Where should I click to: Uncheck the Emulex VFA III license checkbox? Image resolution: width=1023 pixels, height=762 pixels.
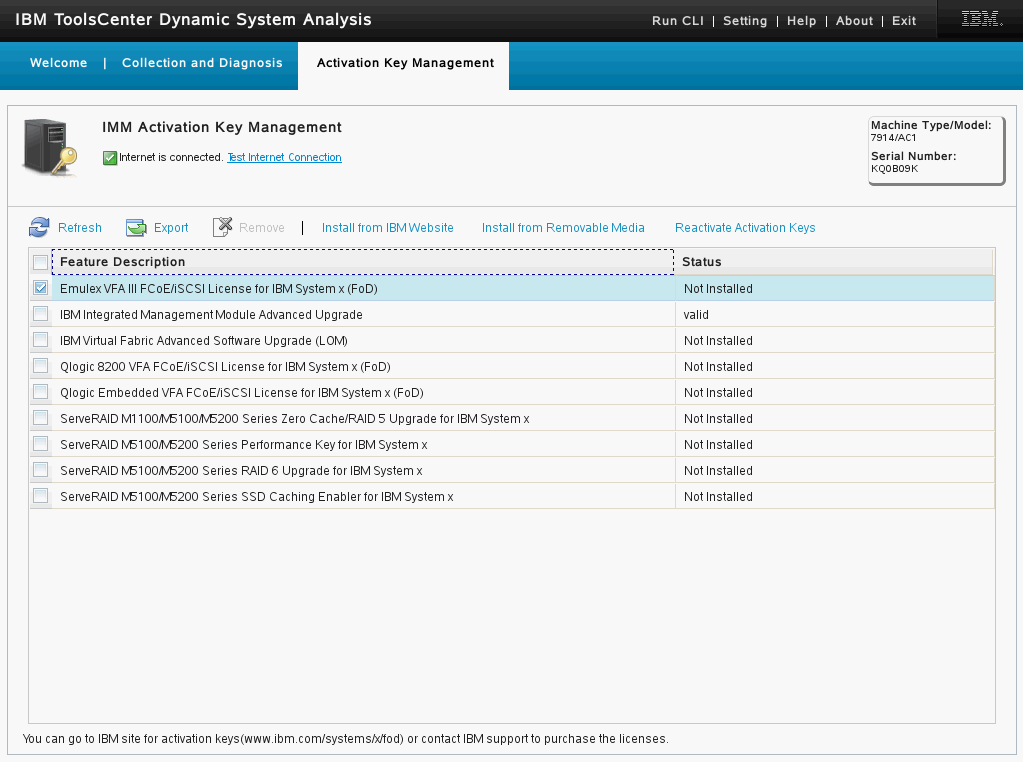[40, 288]
